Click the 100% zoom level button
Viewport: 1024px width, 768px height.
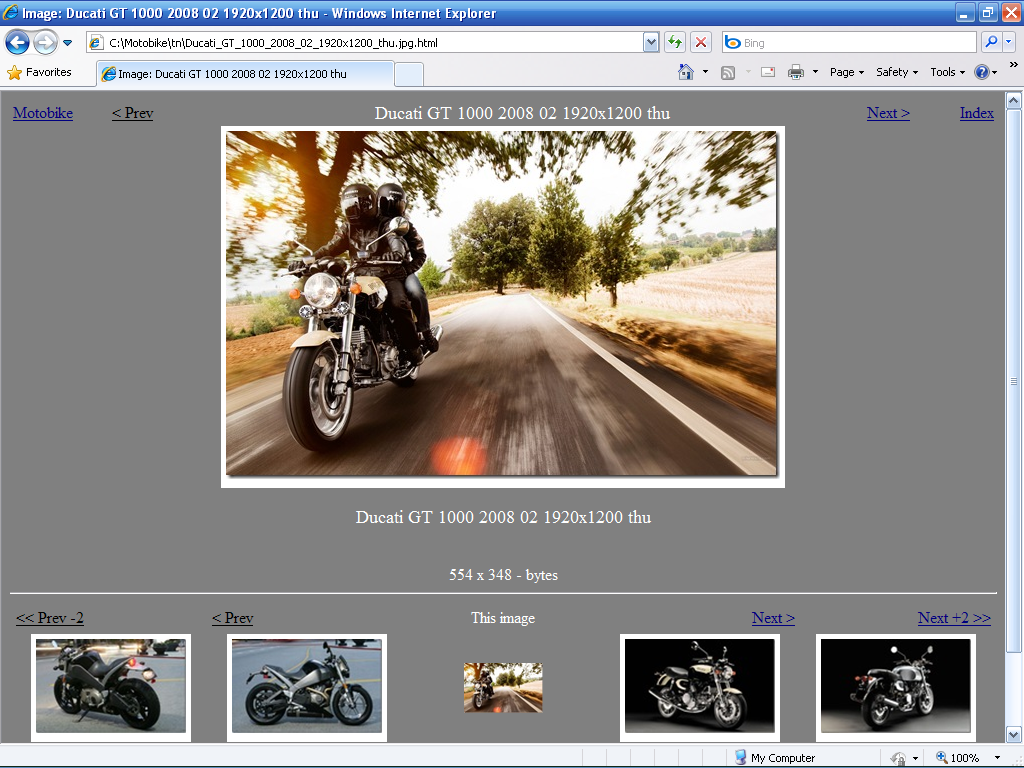(957, 758)
